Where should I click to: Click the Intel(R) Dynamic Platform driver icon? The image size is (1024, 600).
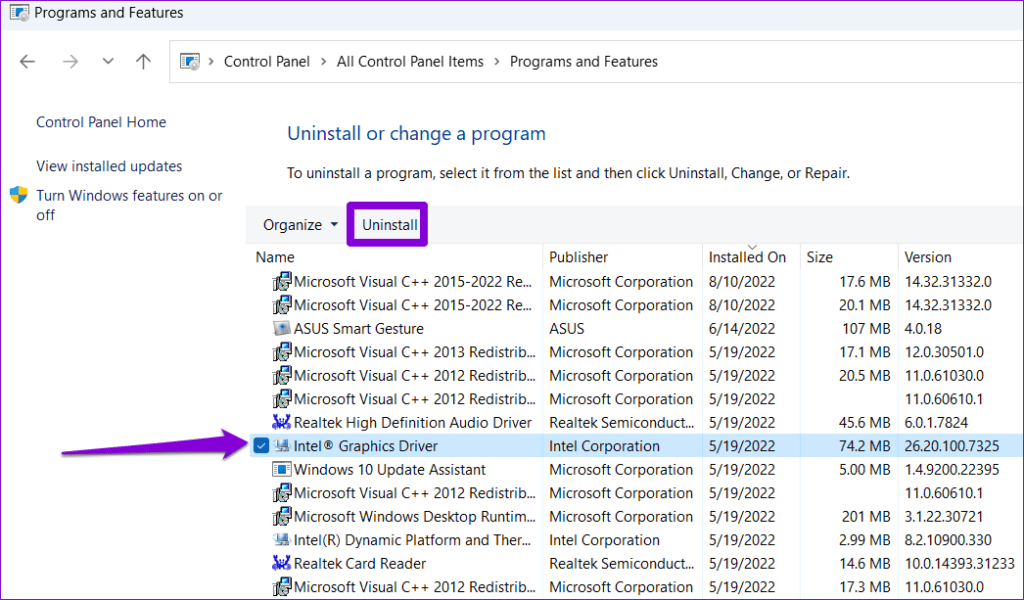[281, 539]
